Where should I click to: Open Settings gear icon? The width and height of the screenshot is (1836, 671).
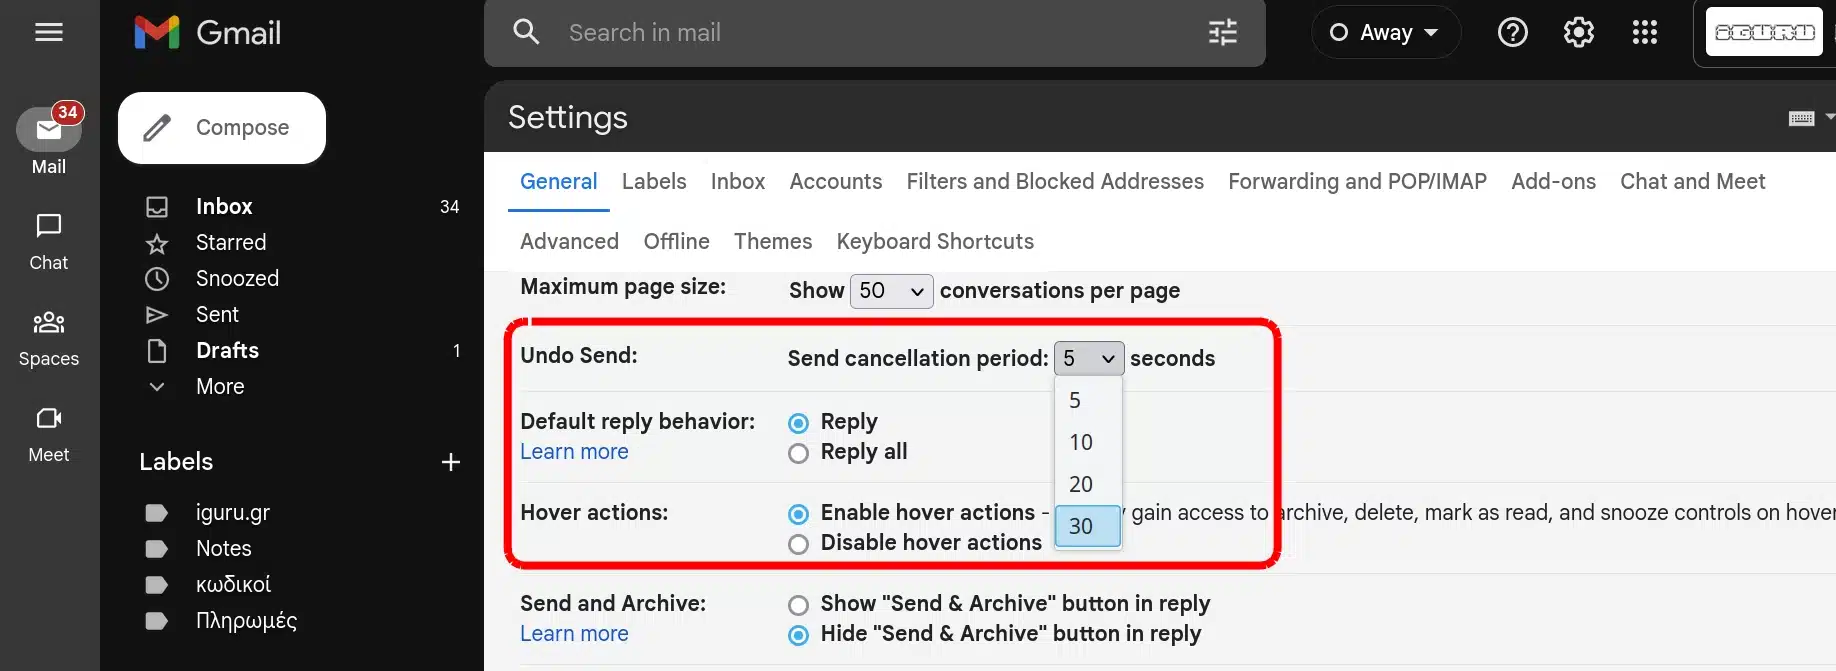(x=1578, y=33)
